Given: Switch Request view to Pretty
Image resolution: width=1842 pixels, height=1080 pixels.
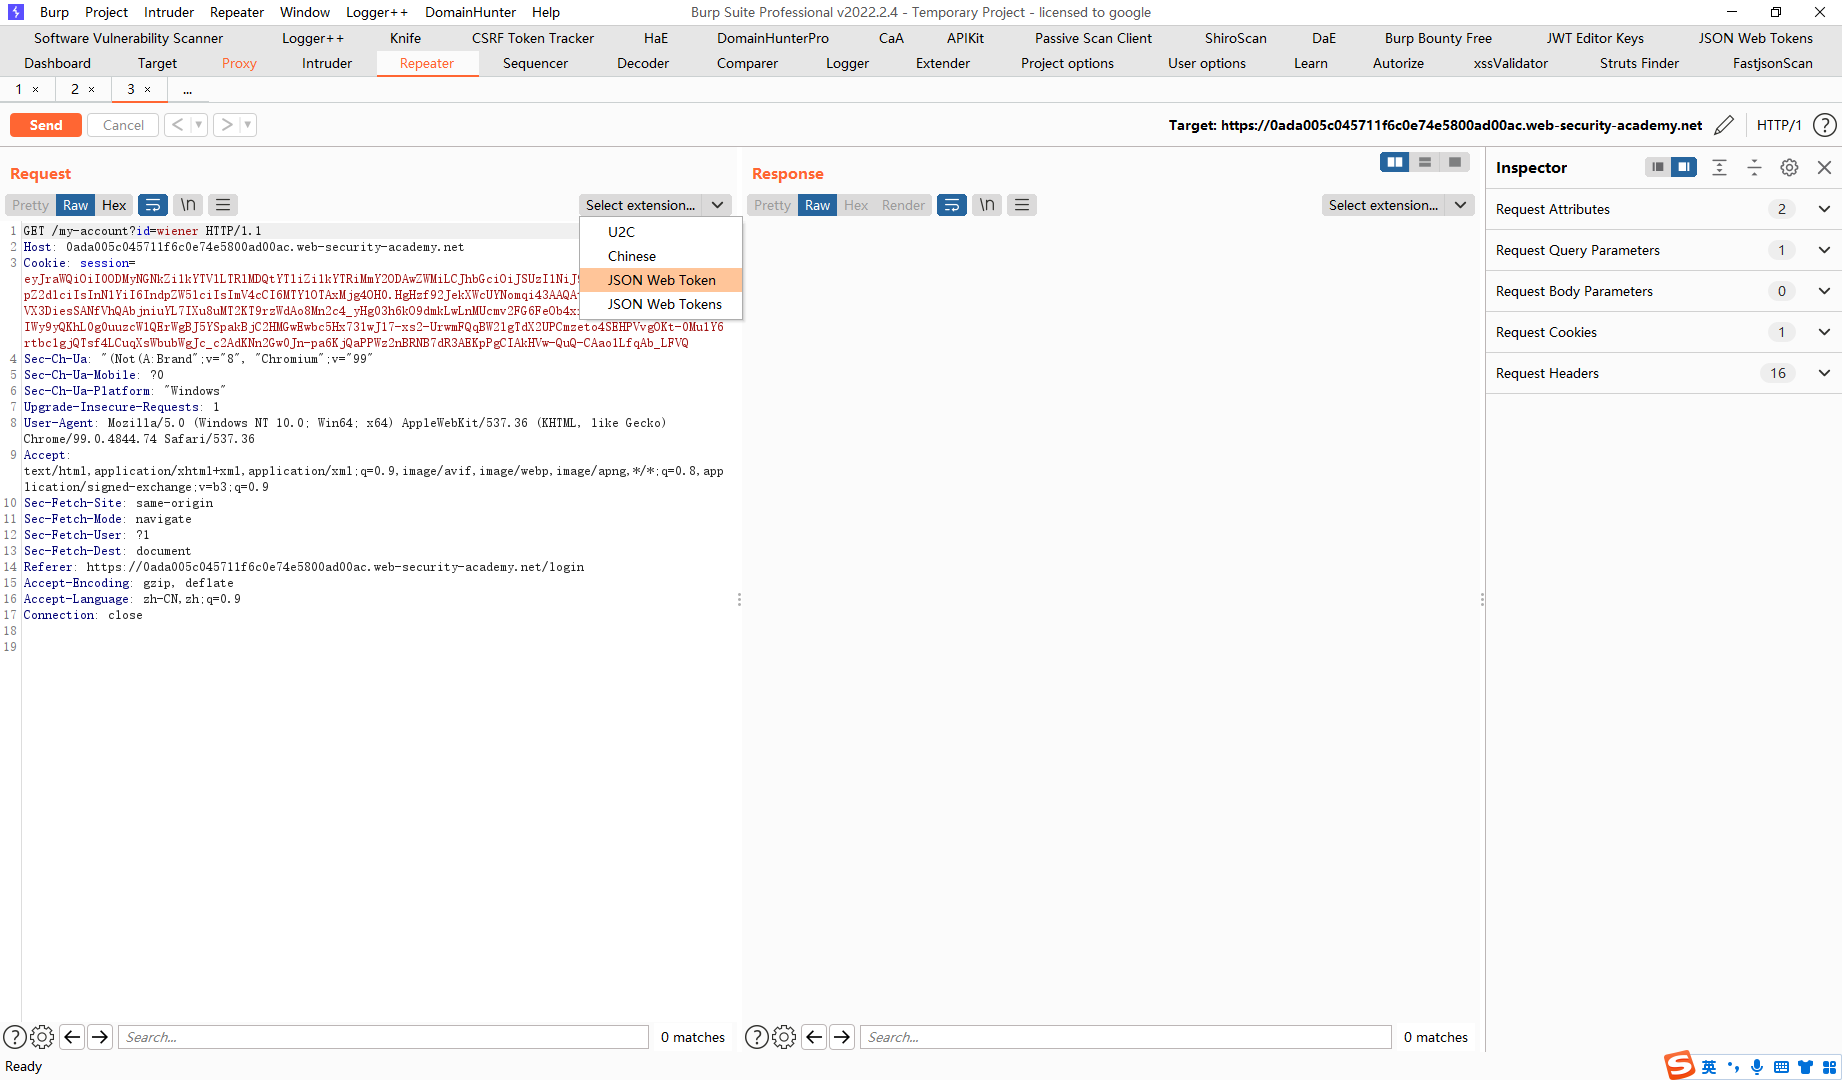Looking at the screenshot, I should coord(31,205).
